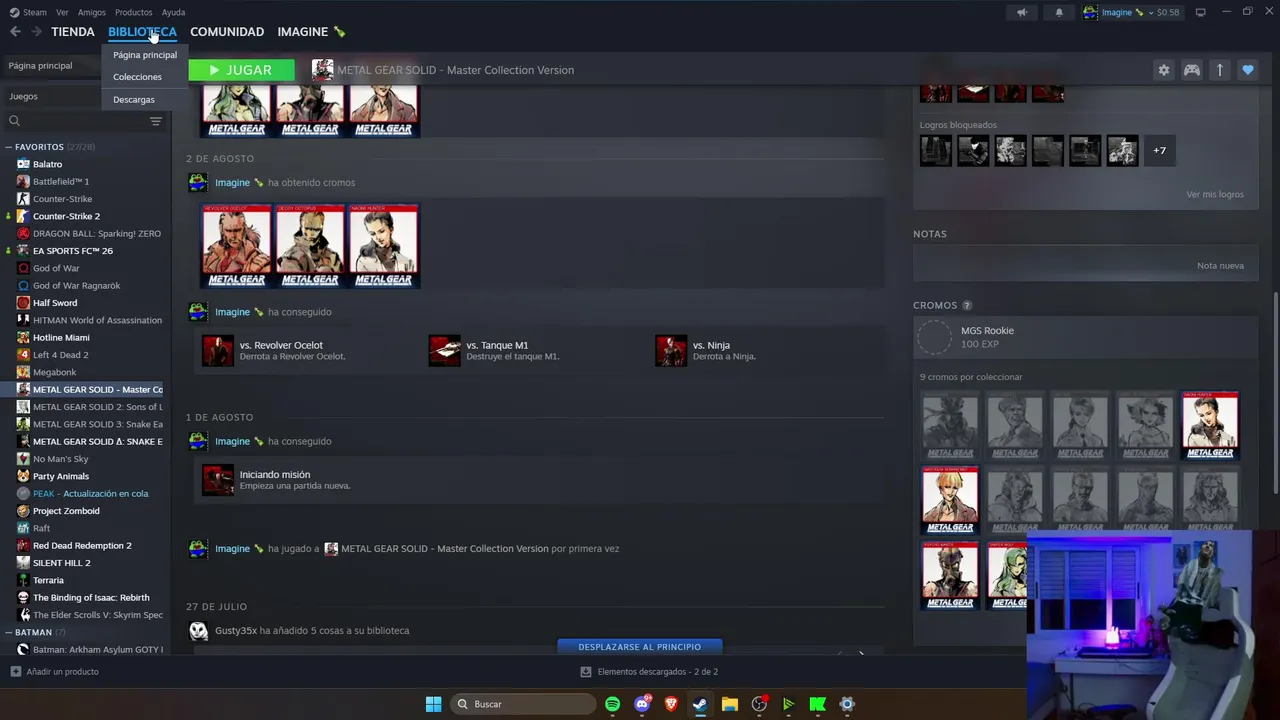Open the Productos menu
The width and height of the screenshot is (1280, 720).
133,12
